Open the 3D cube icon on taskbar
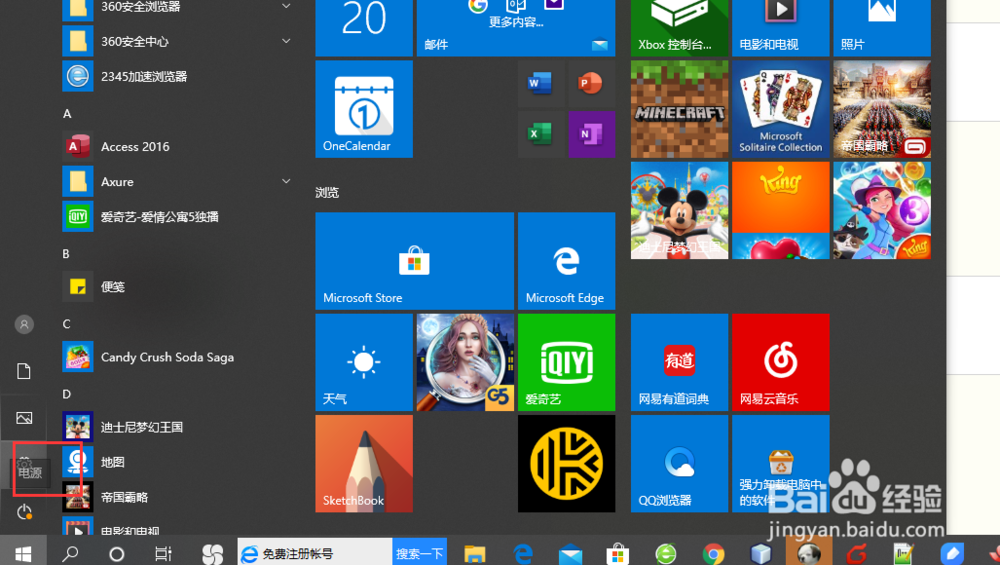The width and height of the screenshot is (1000, 565). 761,554
